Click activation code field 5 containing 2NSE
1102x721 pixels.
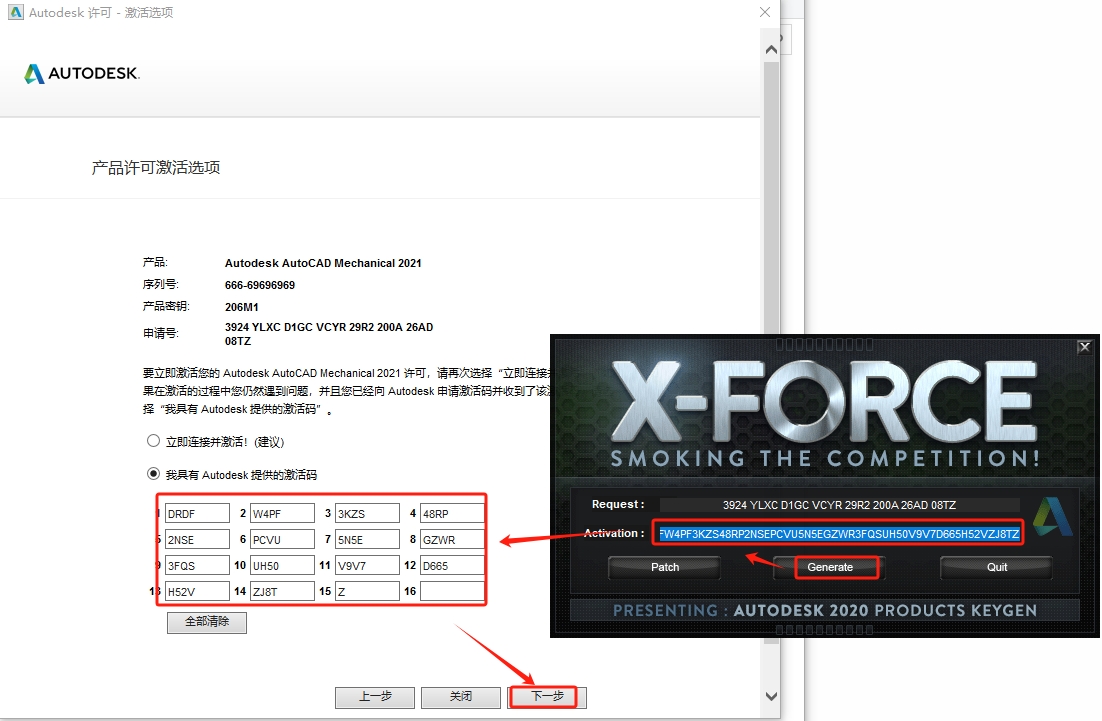197,540
